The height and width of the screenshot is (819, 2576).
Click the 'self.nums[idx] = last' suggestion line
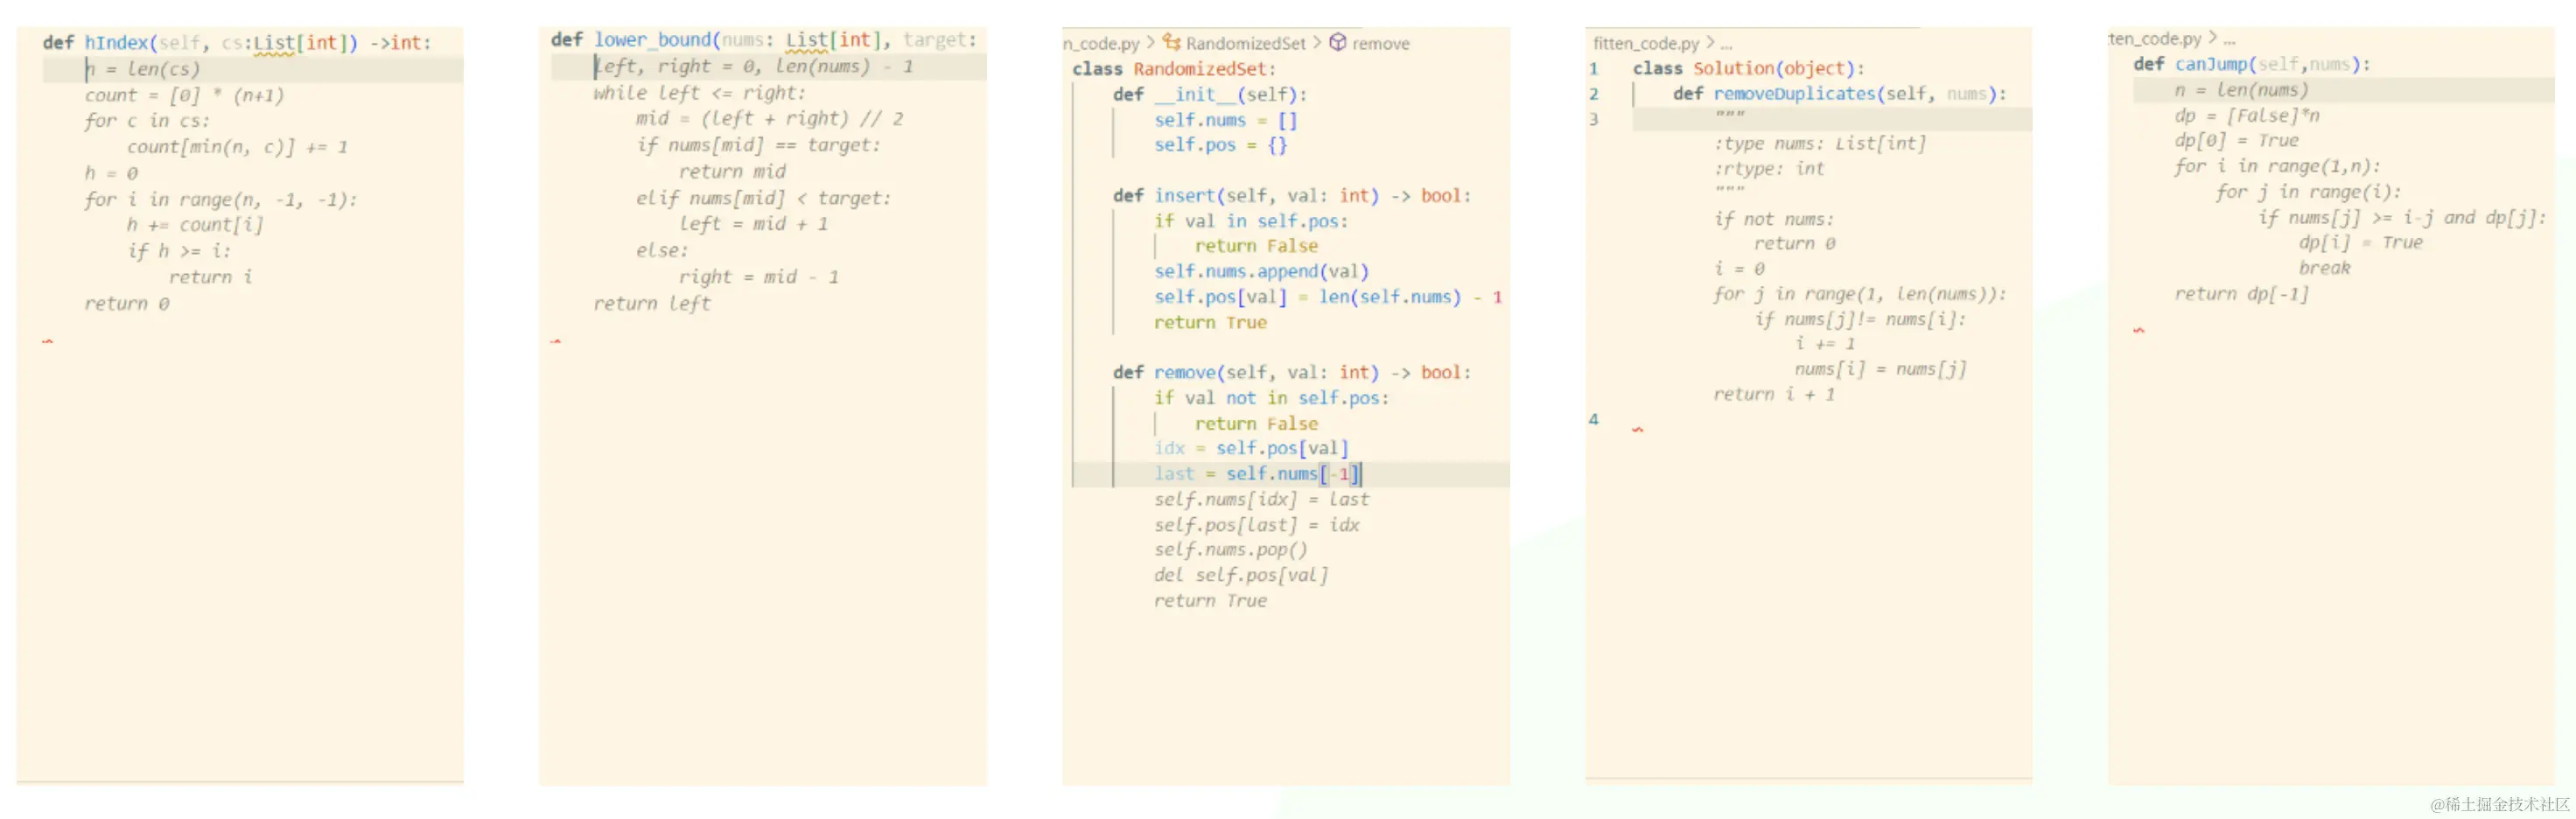click(1261, 499)
